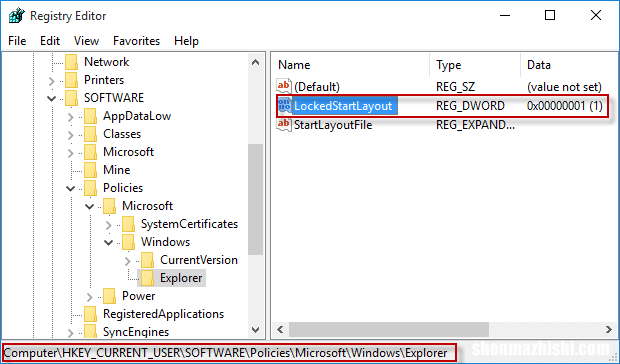Screen dimensions: 620x364
Task: Open the View menu
Action: click(86, 41)
